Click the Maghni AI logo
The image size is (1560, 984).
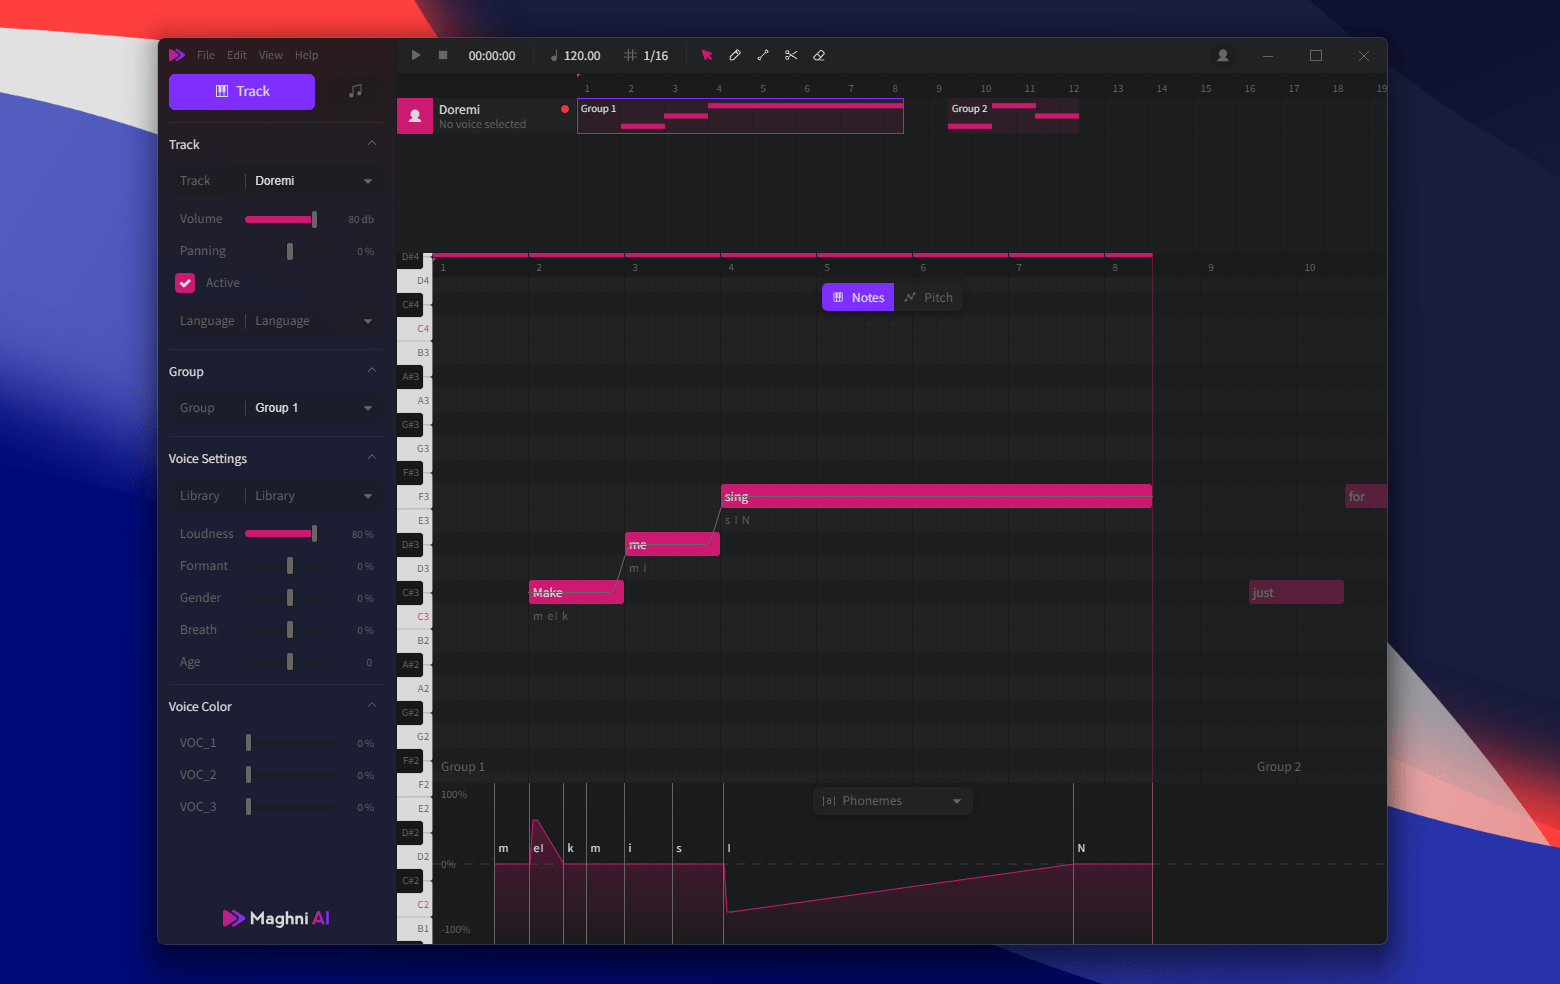276,918
